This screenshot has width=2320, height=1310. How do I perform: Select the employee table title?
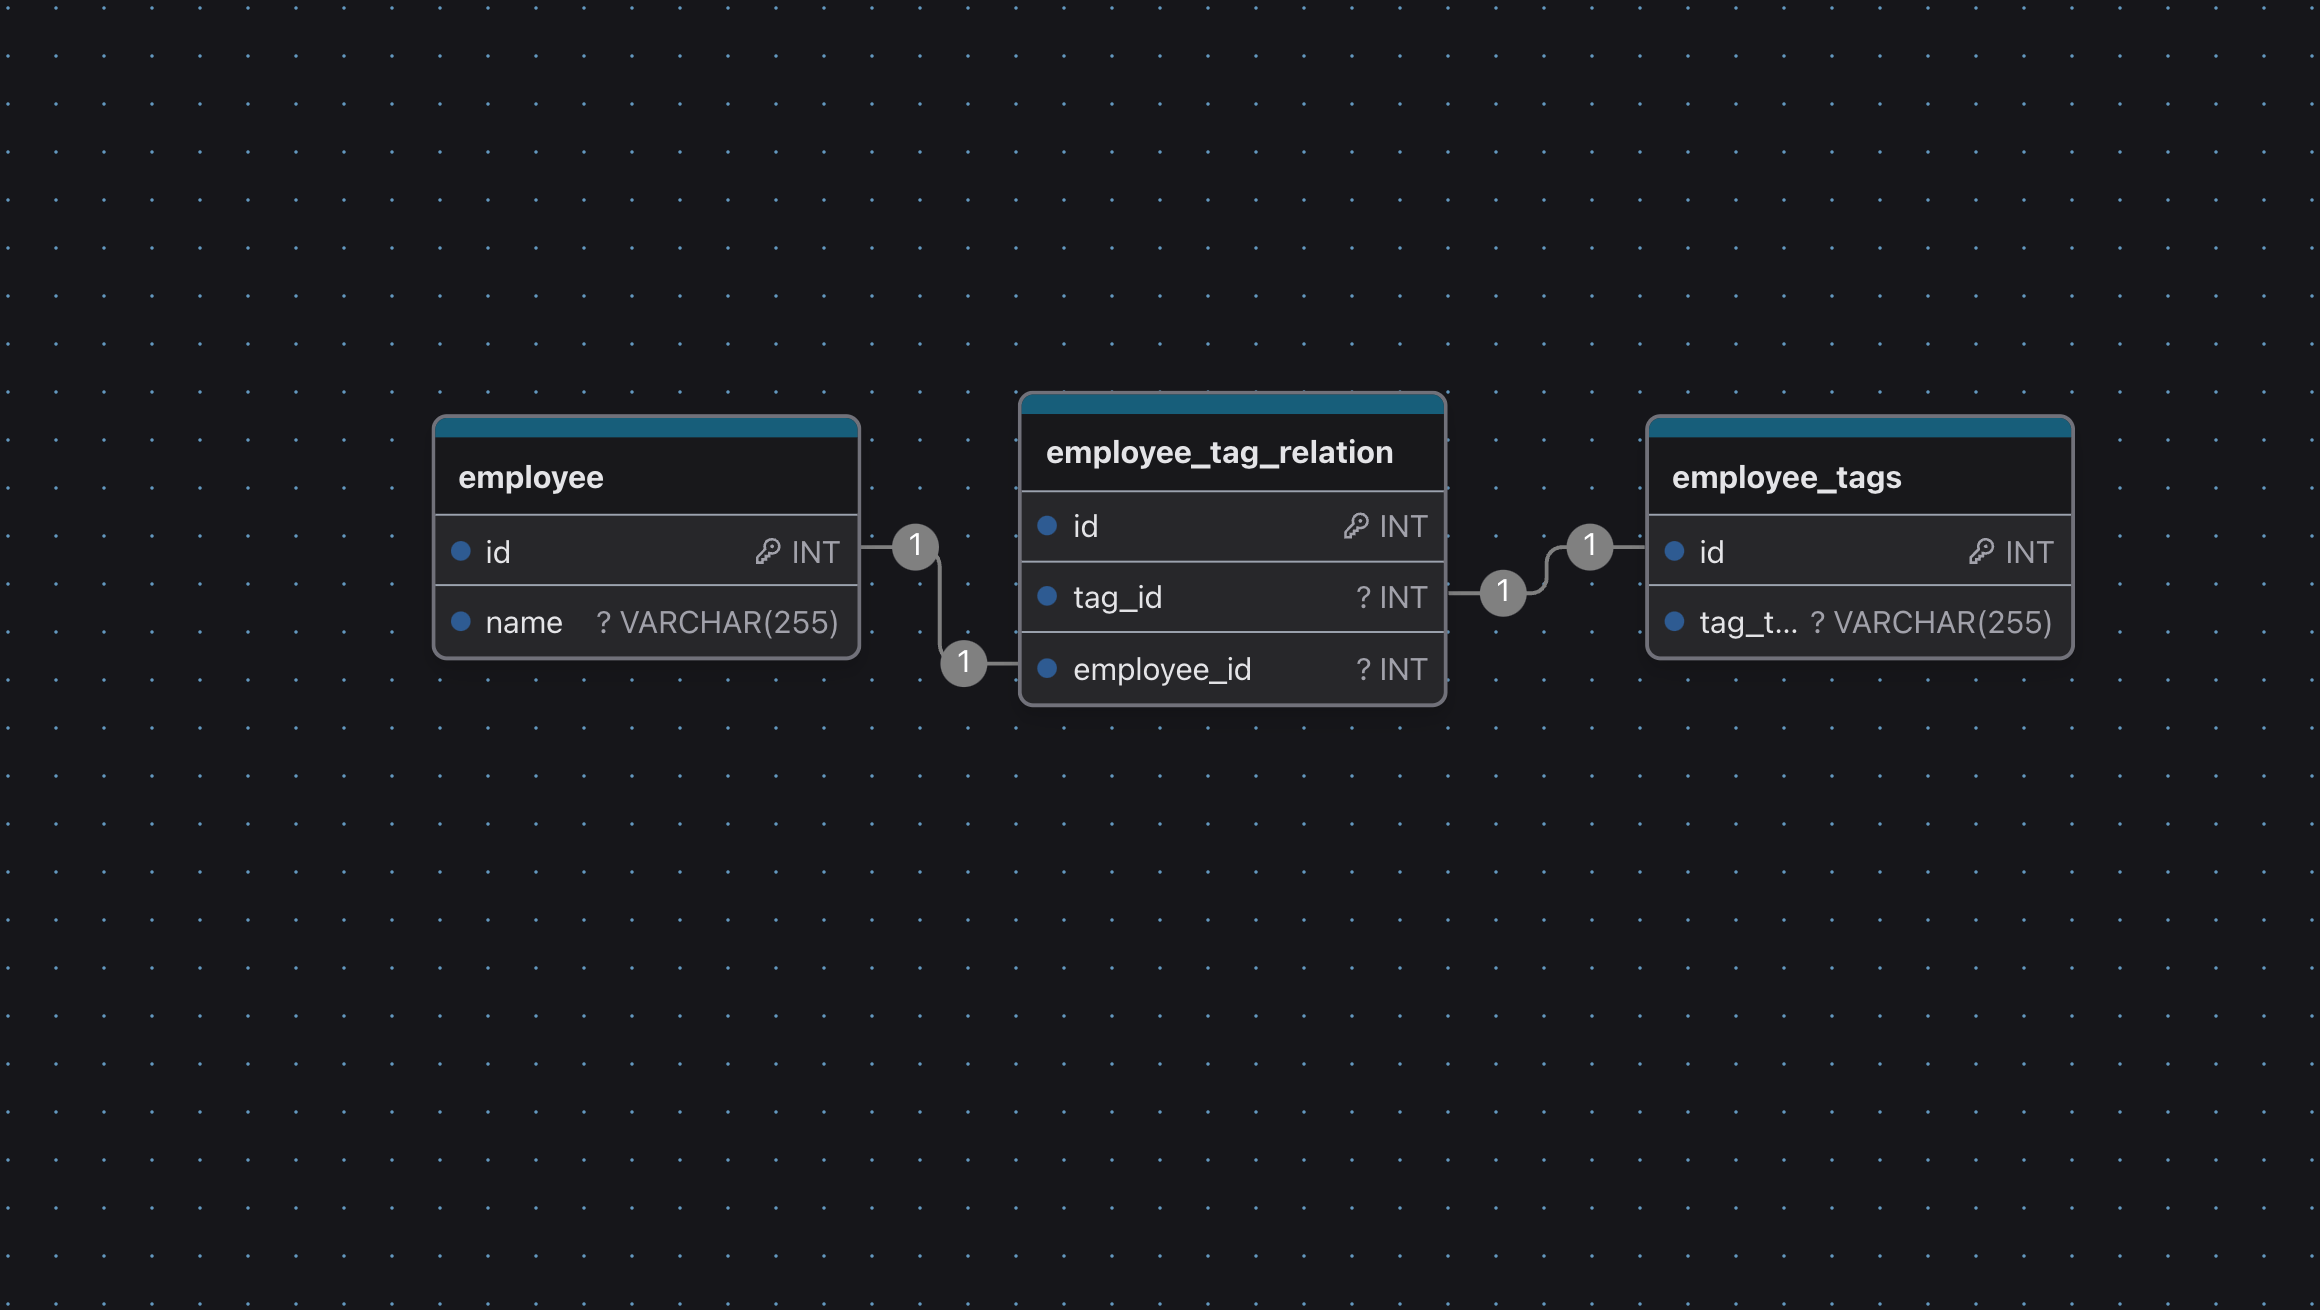531,477
